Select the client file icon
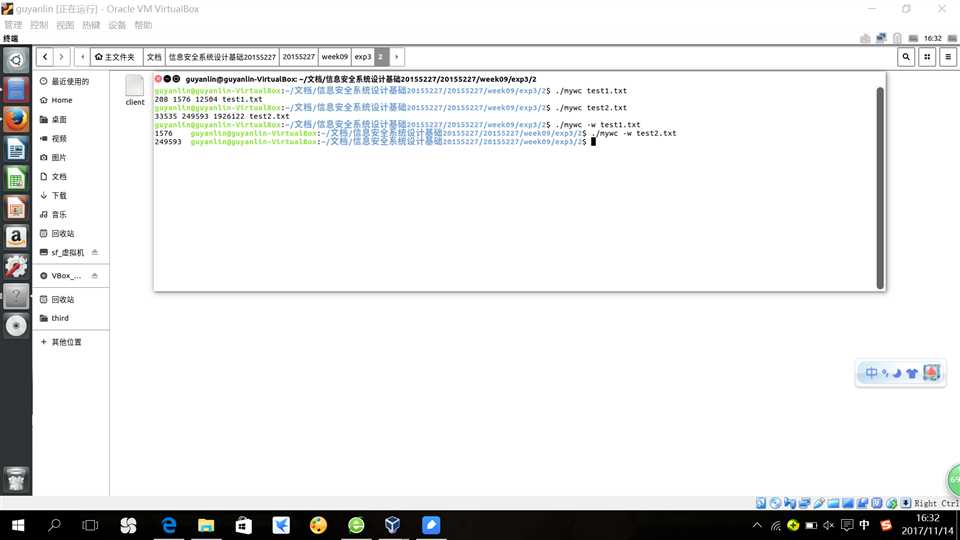The height and width of the screenshot is (540, 960). coord(135,91)
